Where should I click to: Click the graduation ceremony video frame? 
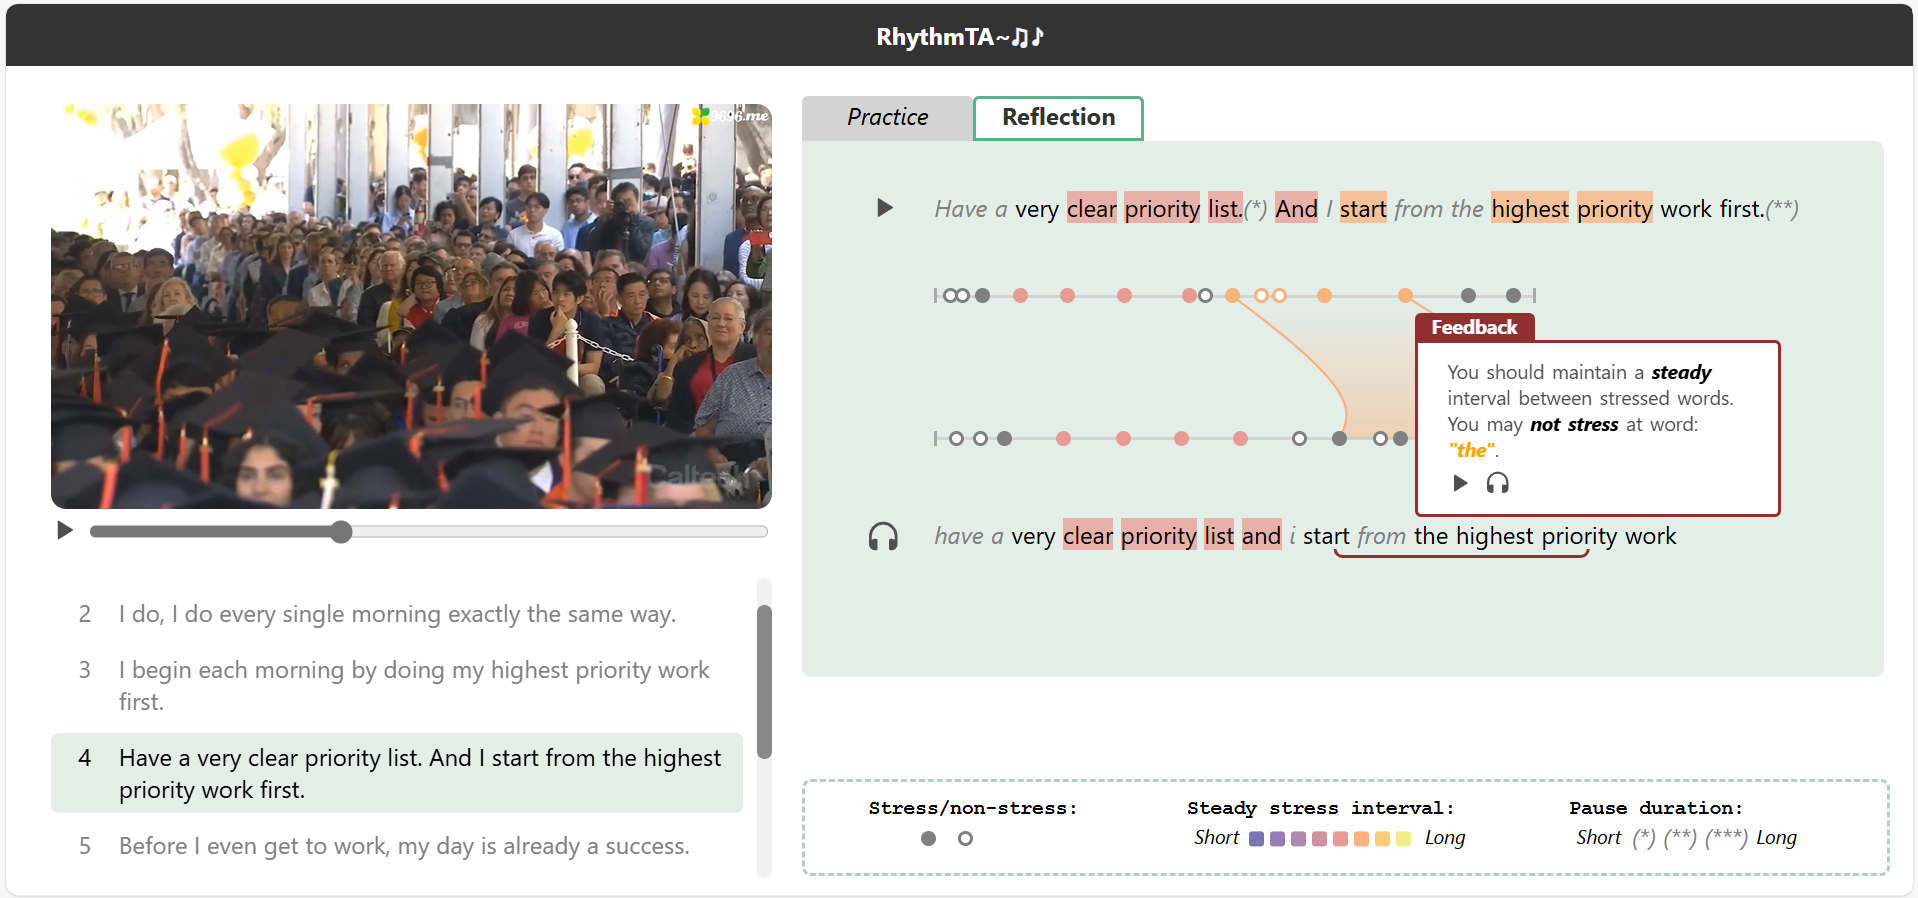tap(411, 306)
